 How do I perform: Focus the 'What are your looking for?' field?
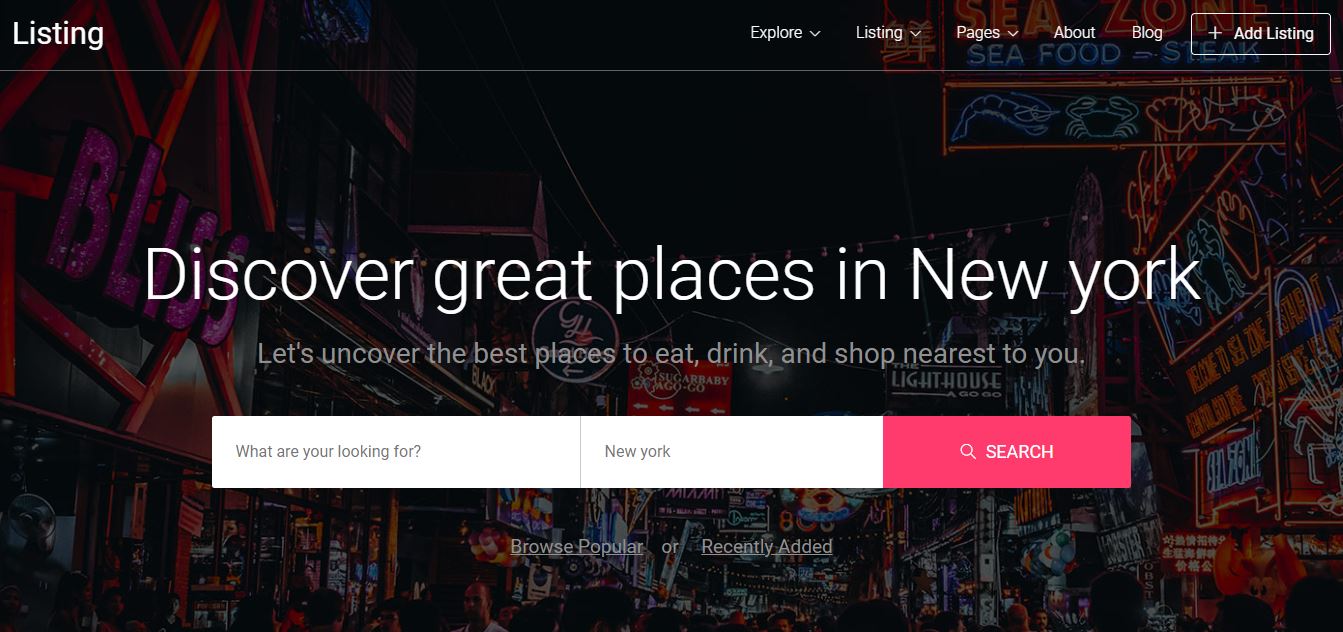(x=396, y=452)
